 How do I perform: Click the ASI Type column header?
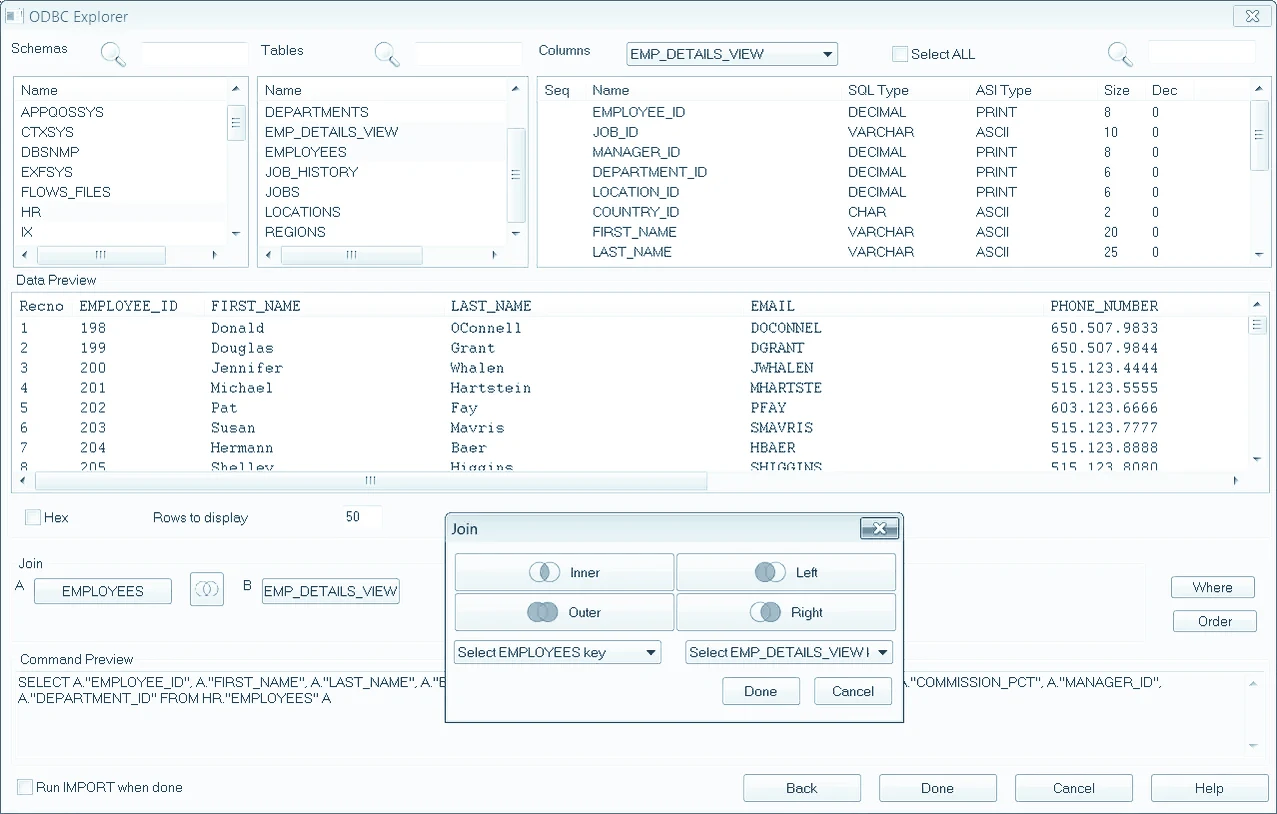[x=1003, y=90]
